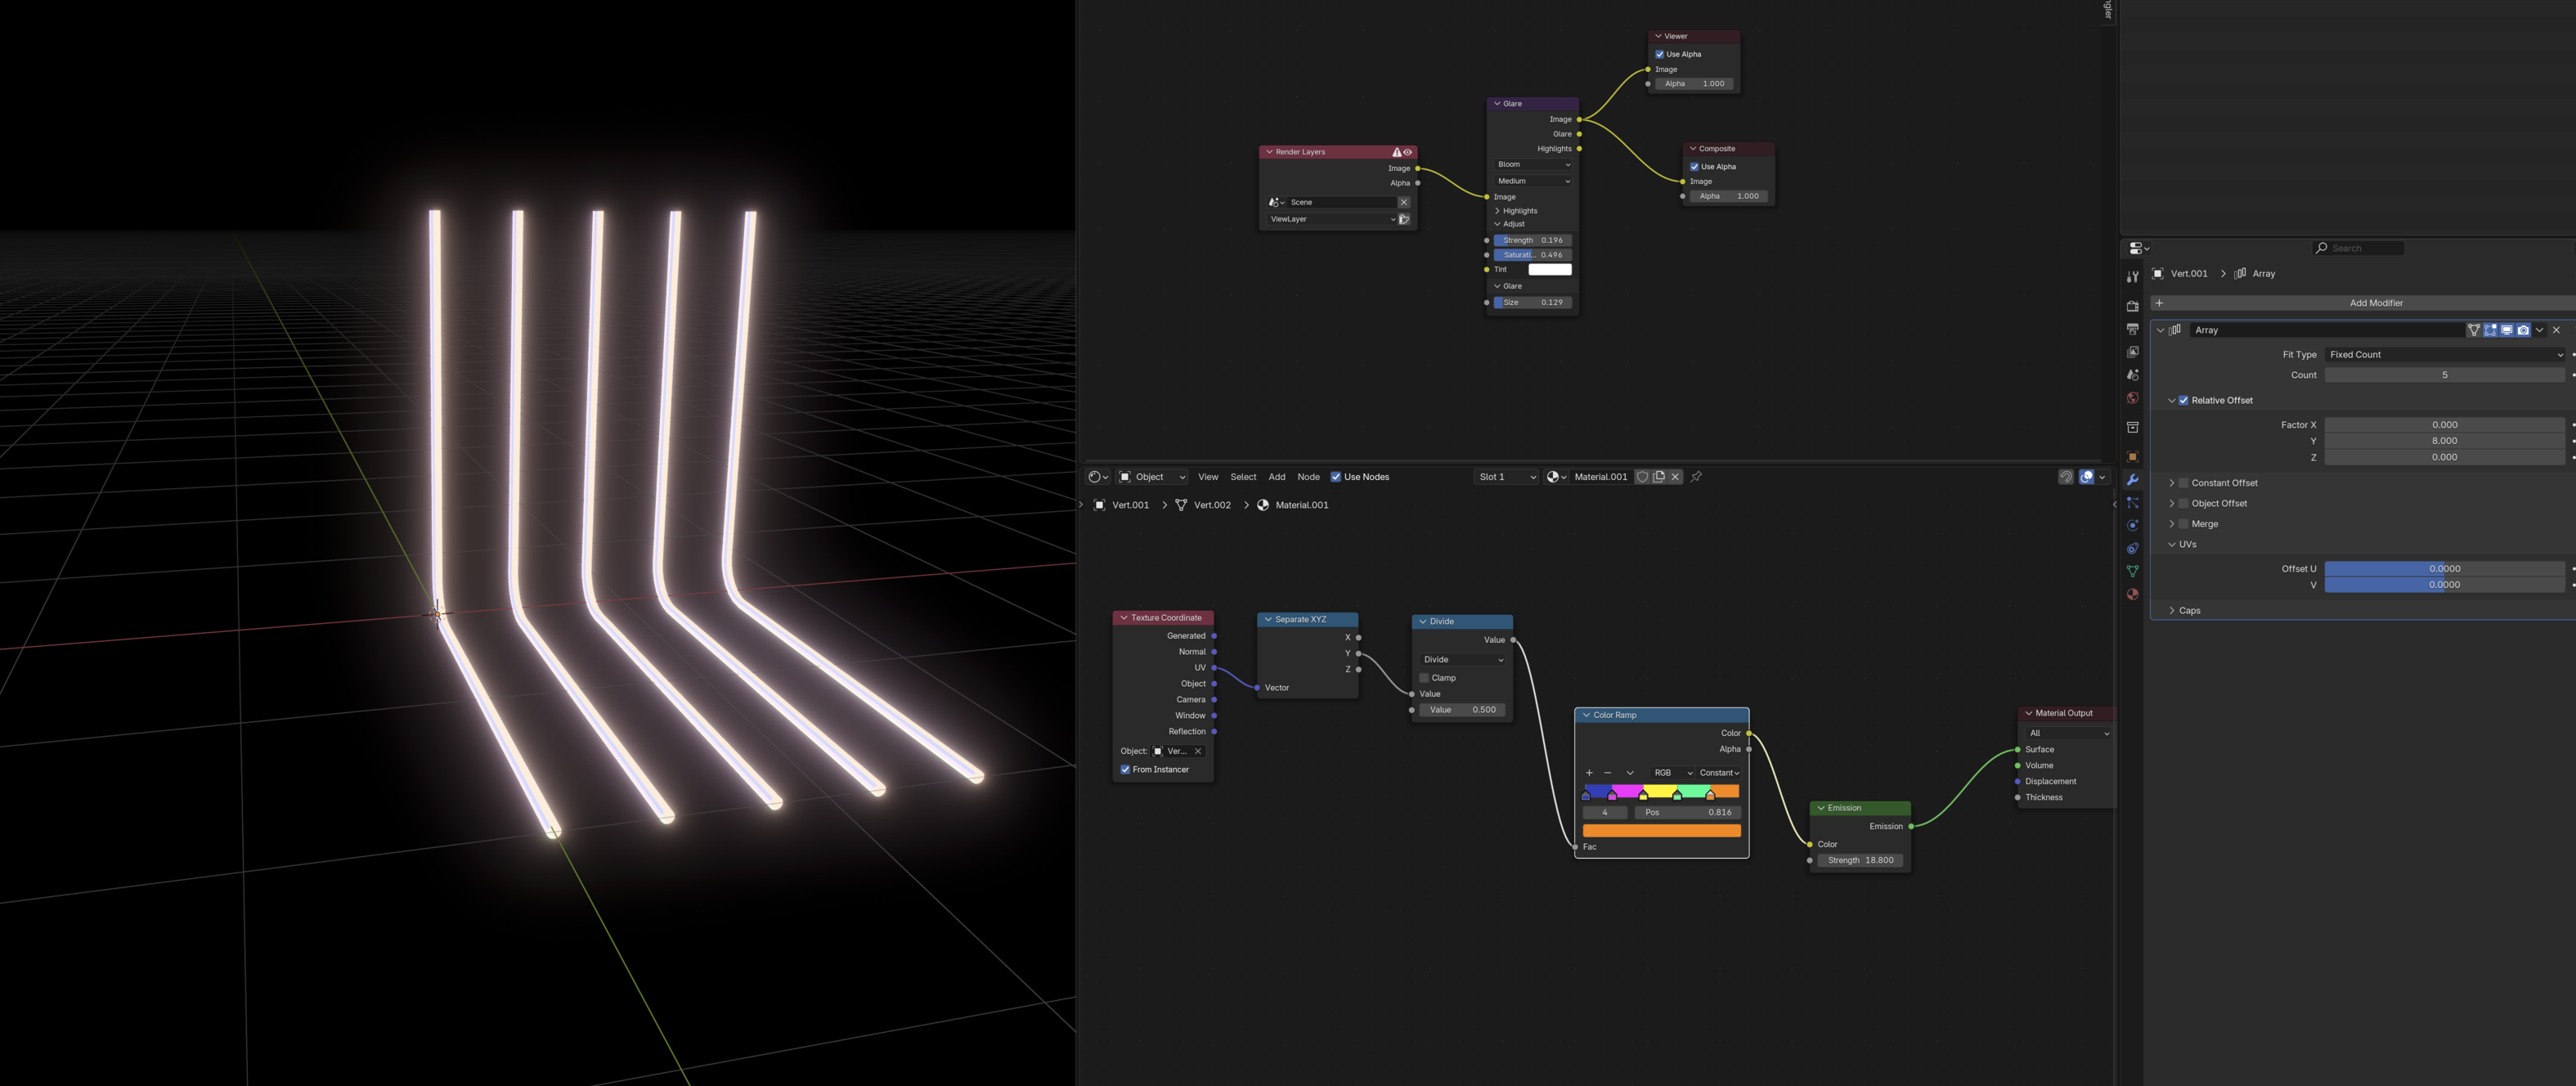This screenshot has height=1086, width=2576.
Task: Select the Modifiers wrench tab
Action: [x=2132, y=479]
